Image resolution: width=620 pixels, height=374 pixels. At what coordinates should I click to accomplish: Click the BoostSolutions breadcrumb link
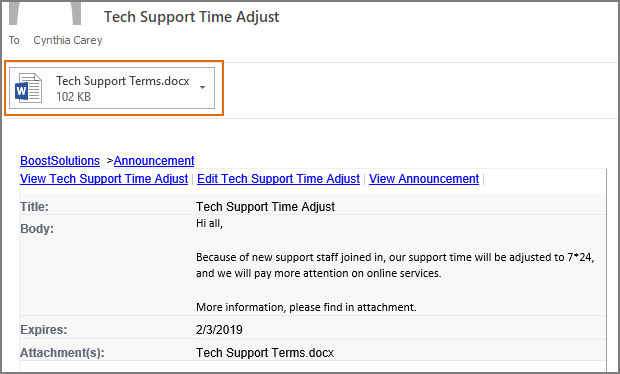coord(60,161)
